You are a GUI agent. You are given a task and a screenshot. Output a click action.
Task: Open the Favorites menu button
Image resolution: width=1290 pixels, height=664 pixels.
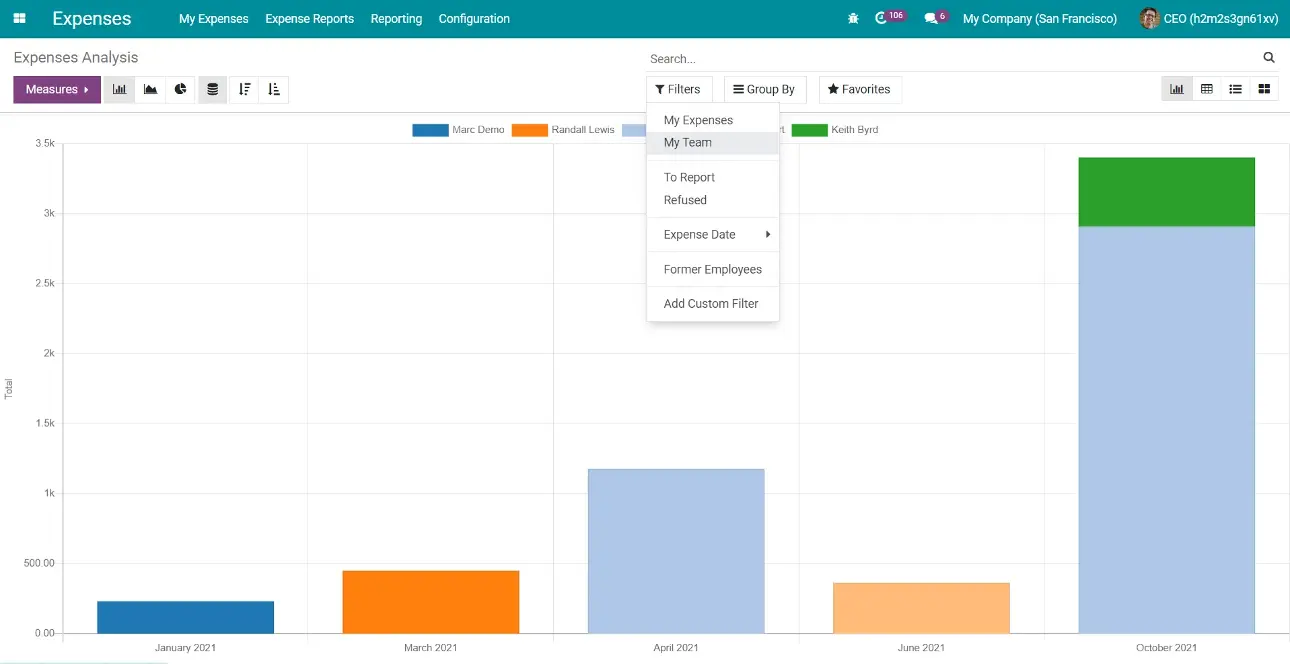pyautogui.click(x=859, y=89)
